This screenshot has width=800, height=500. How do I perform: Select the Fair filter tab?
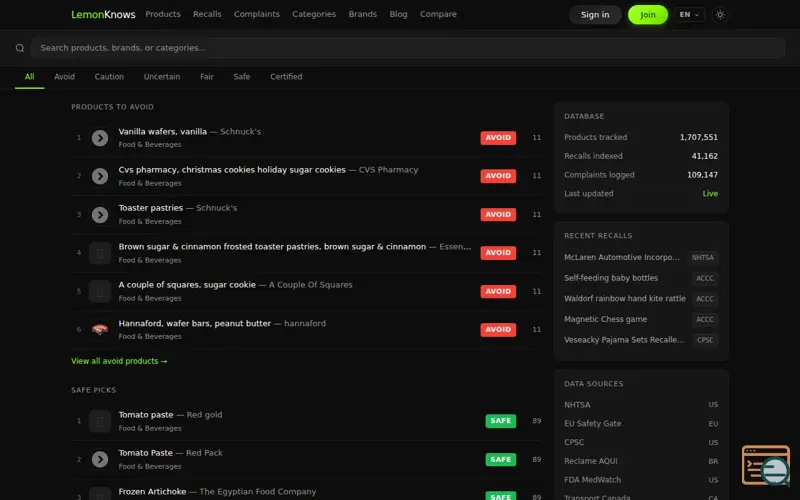click(207, 77)
